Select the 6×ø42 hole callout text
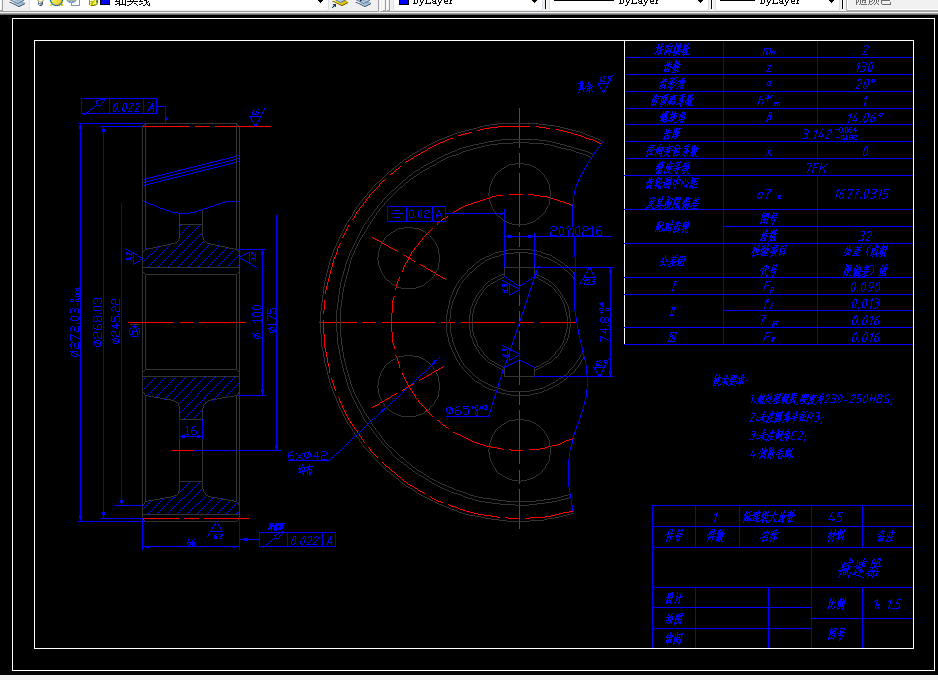 point(307,456)
